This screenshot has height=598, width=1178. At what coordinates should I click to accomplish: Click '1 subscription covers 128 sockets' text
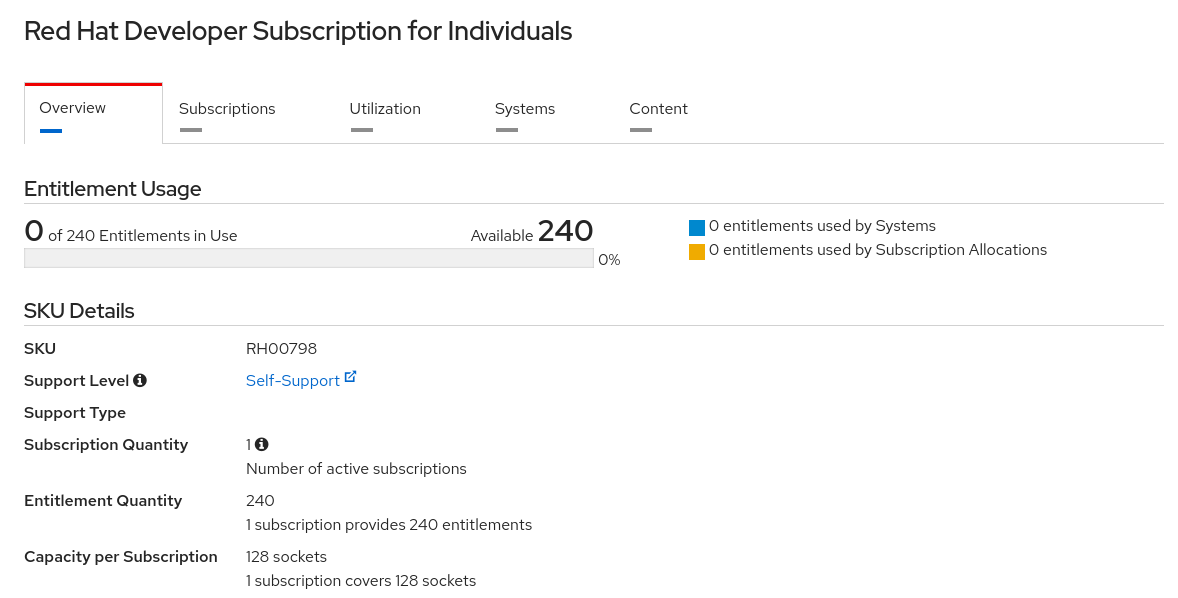pyautogui.click(x=361, y=581)
